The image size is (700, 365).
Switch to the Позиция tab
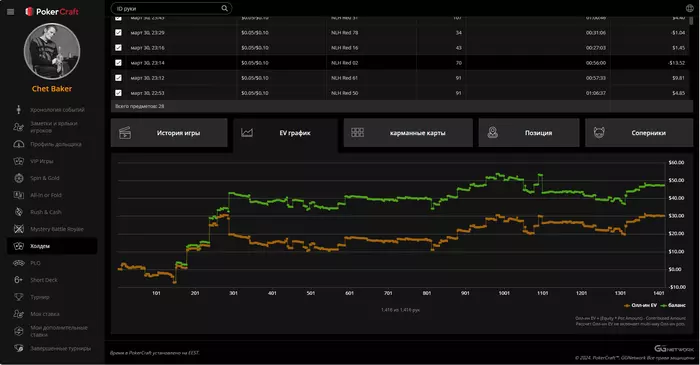point(529,133)
